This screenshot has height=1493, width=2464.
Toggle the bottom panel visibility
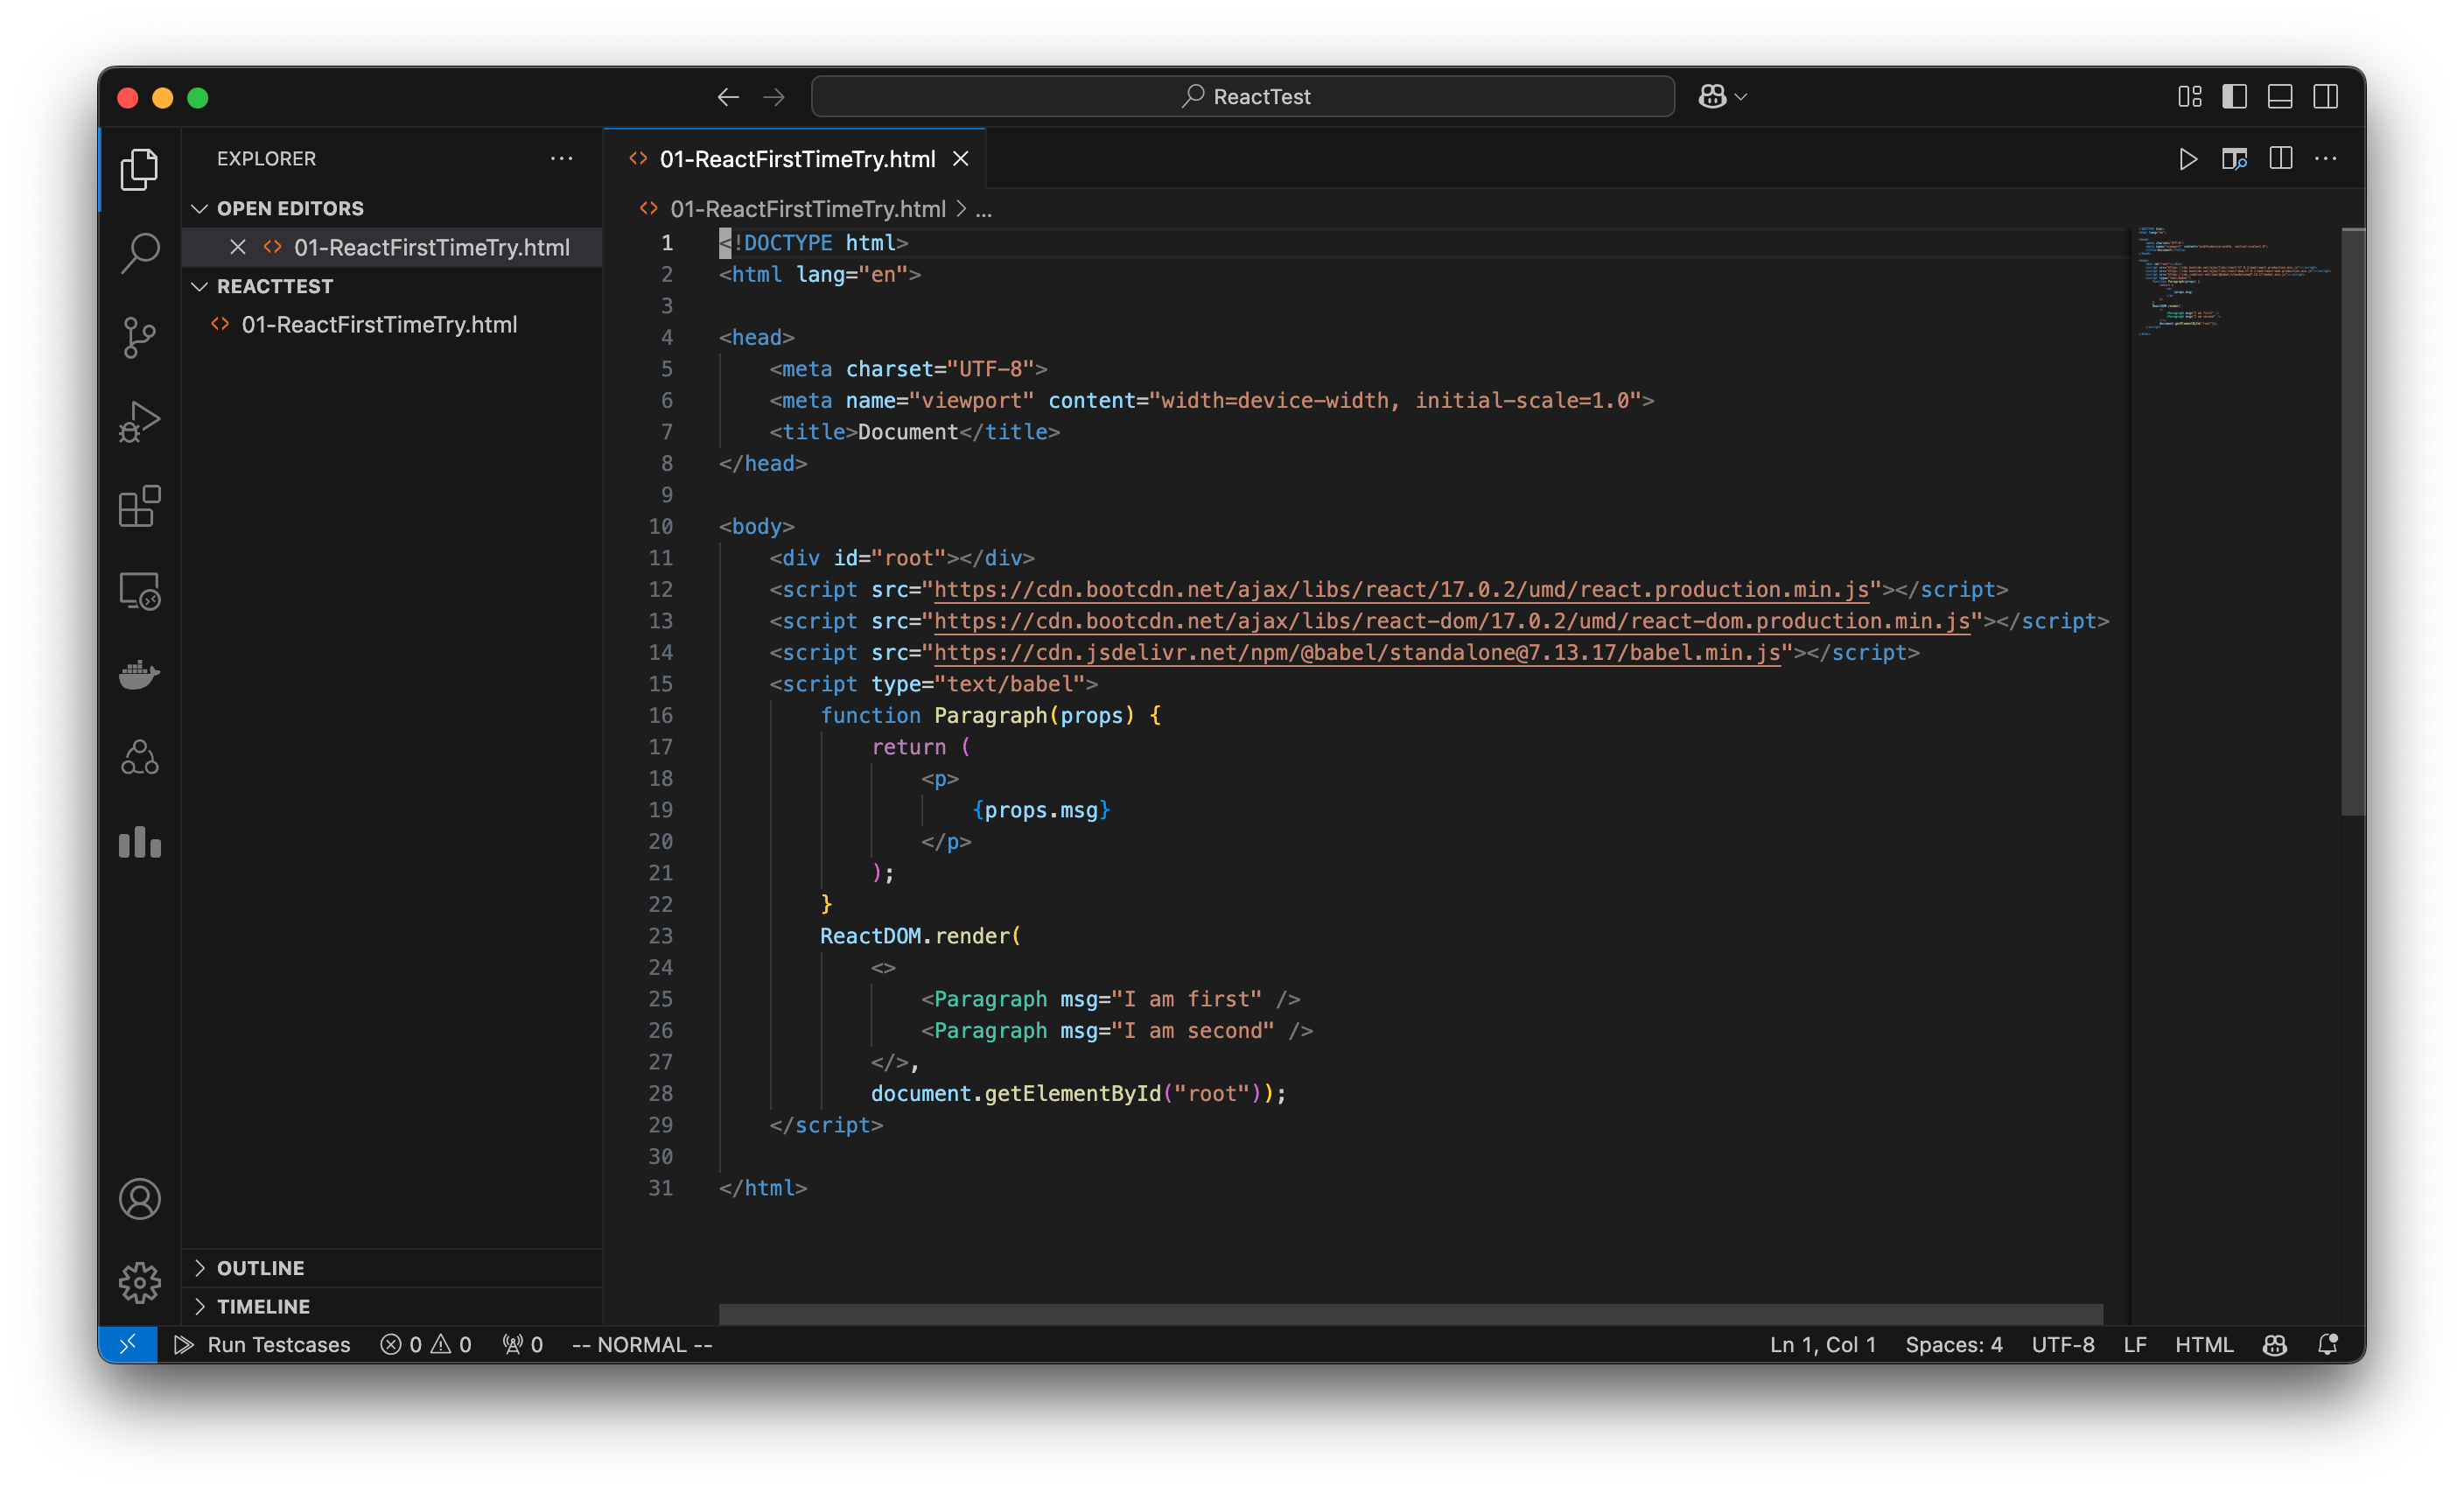tap(2279, 96)
